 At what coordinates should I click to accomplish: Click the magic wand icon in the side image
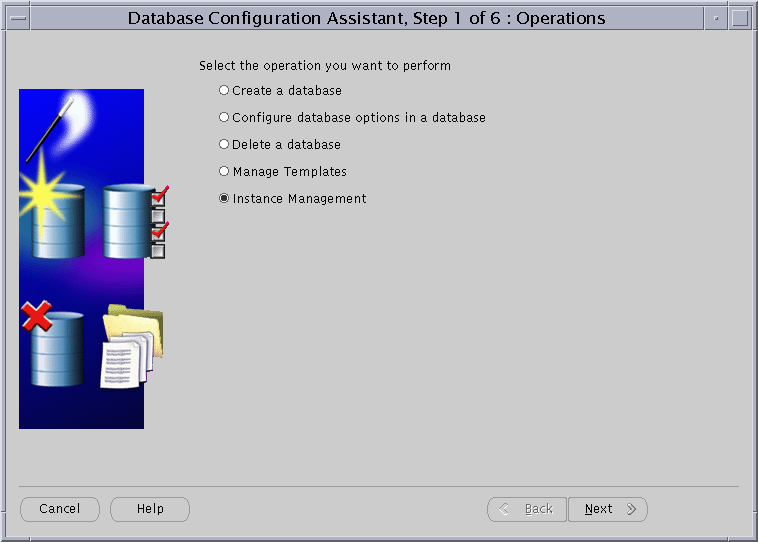(x=50, y=129)
